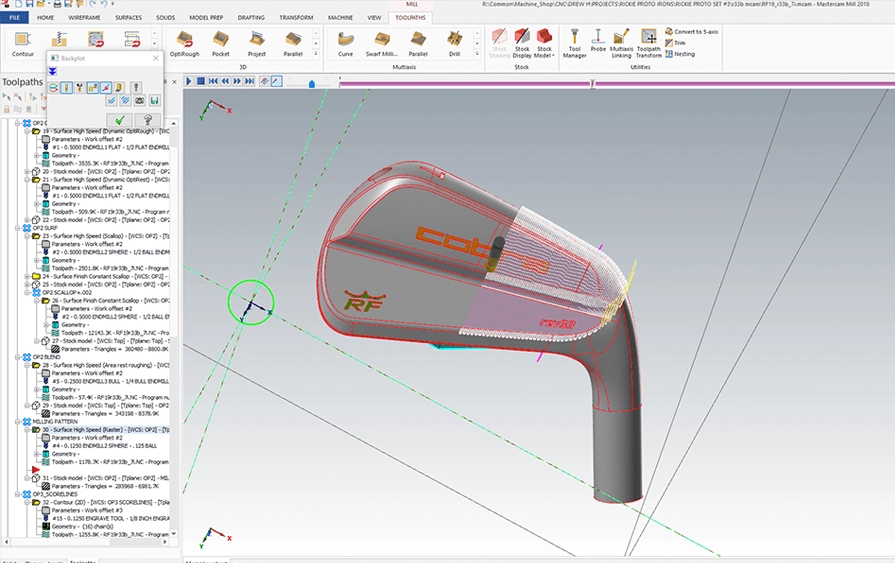The height and width of the screenshot is (563, 895).
Task: Collapse the OP2 BLEND group
Action: coord(18,357)
